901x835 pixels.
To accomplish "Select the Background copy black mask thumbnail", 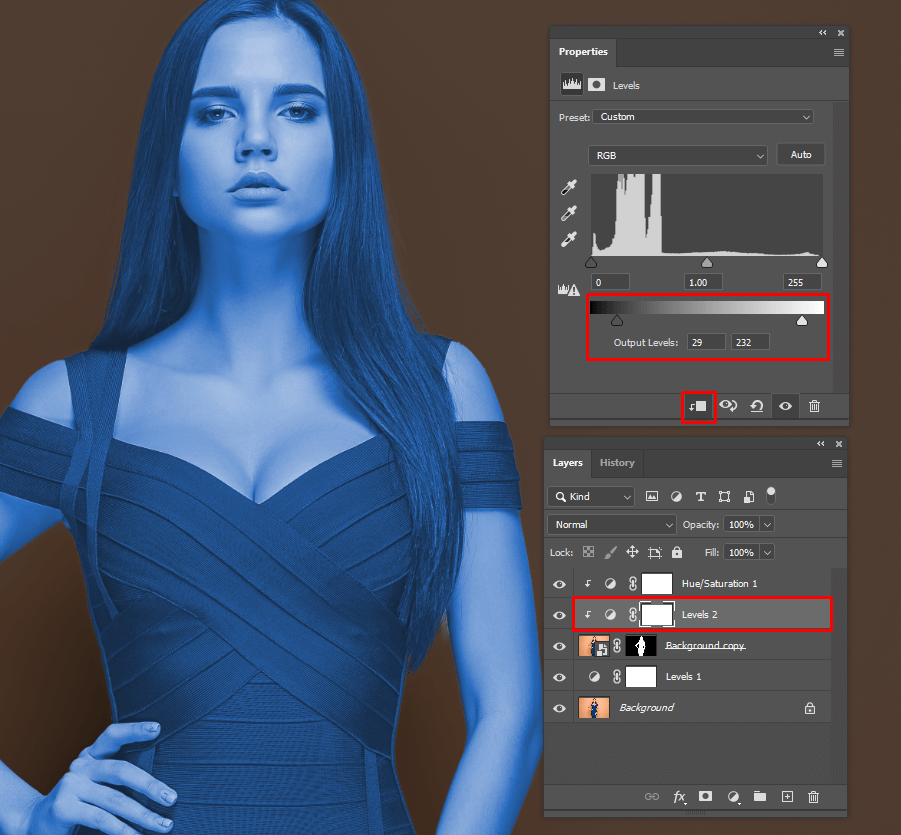I will (641, 646).
